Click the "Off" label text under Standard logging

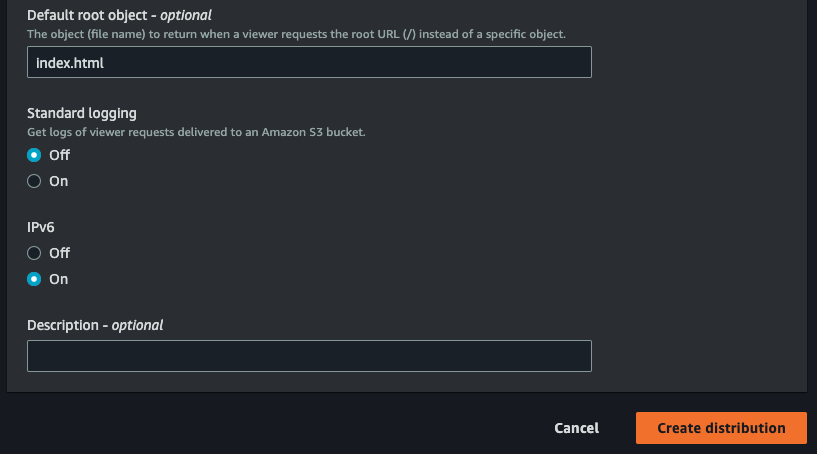point(59,155)
